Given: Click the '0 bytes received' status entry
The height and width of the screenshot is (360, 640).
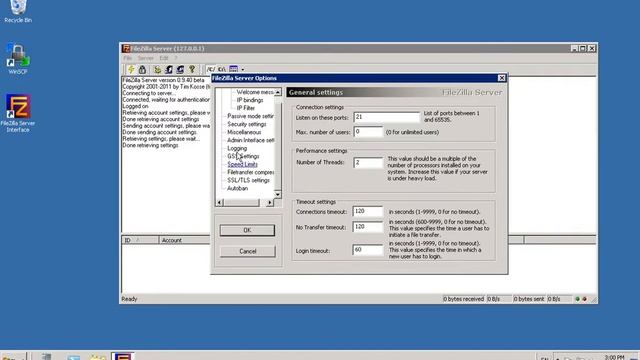Looking at the screenshot, I should (x=464, y=299).
